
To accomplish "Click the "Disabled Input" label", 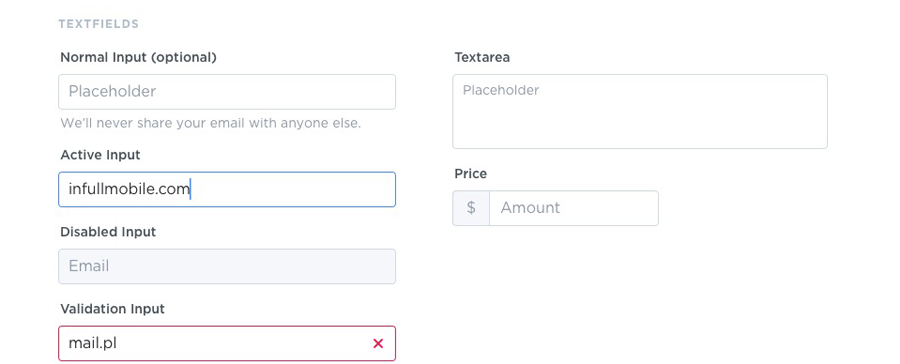I will pos(108,232).
